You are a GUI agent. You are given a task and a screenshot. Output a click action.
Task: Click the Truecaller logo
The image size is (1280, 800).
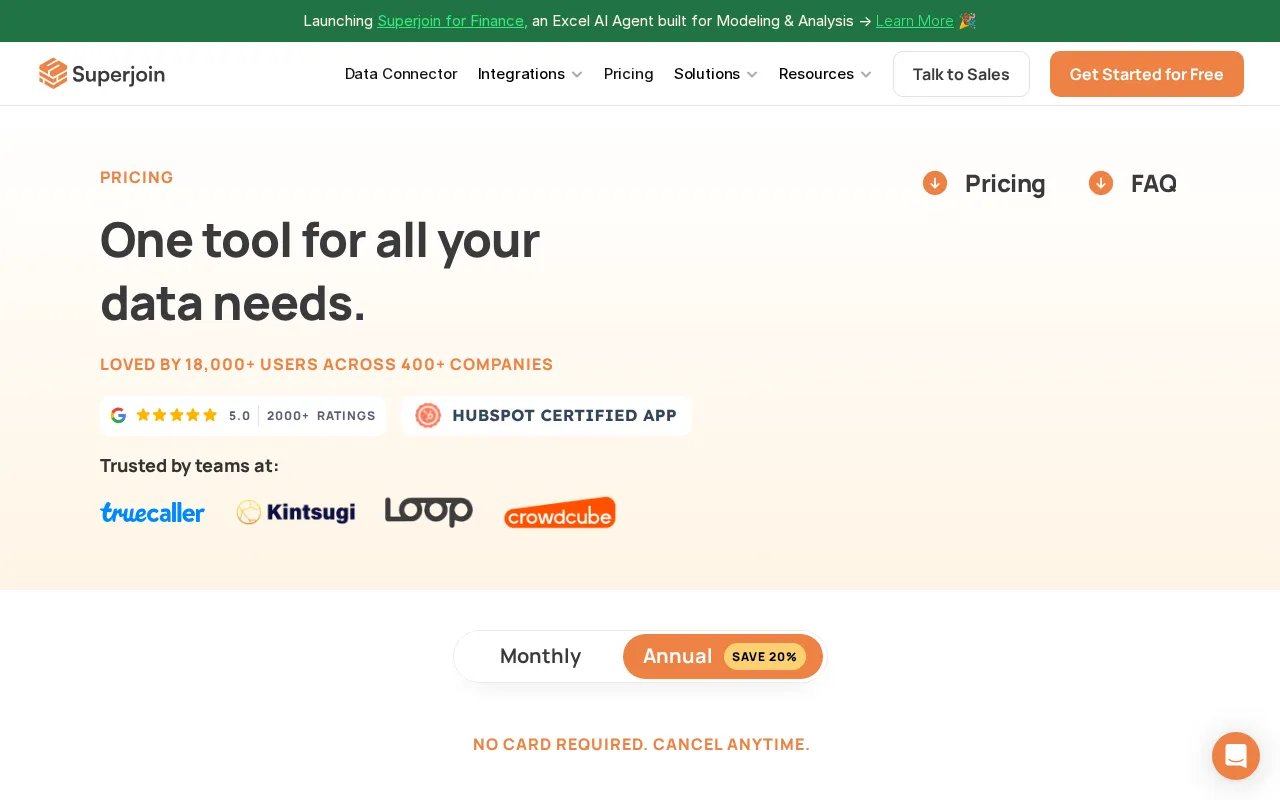152,512
